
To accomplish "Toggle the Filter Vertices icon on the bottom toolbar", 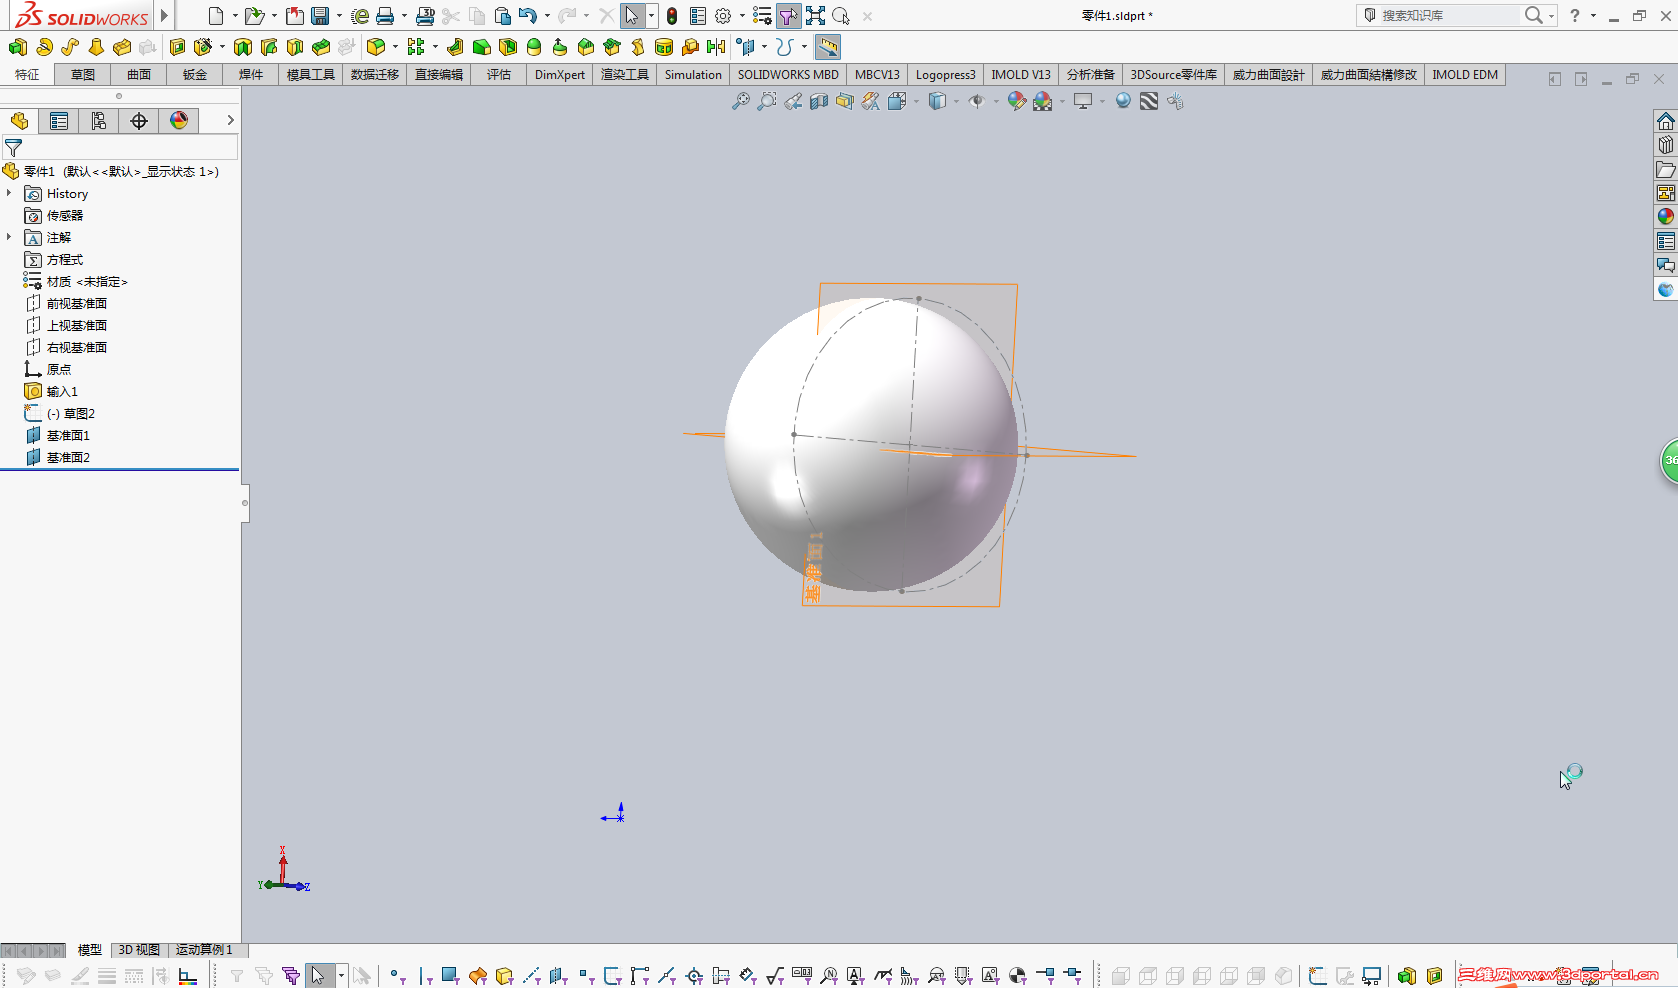I will [x=397, y=975].
